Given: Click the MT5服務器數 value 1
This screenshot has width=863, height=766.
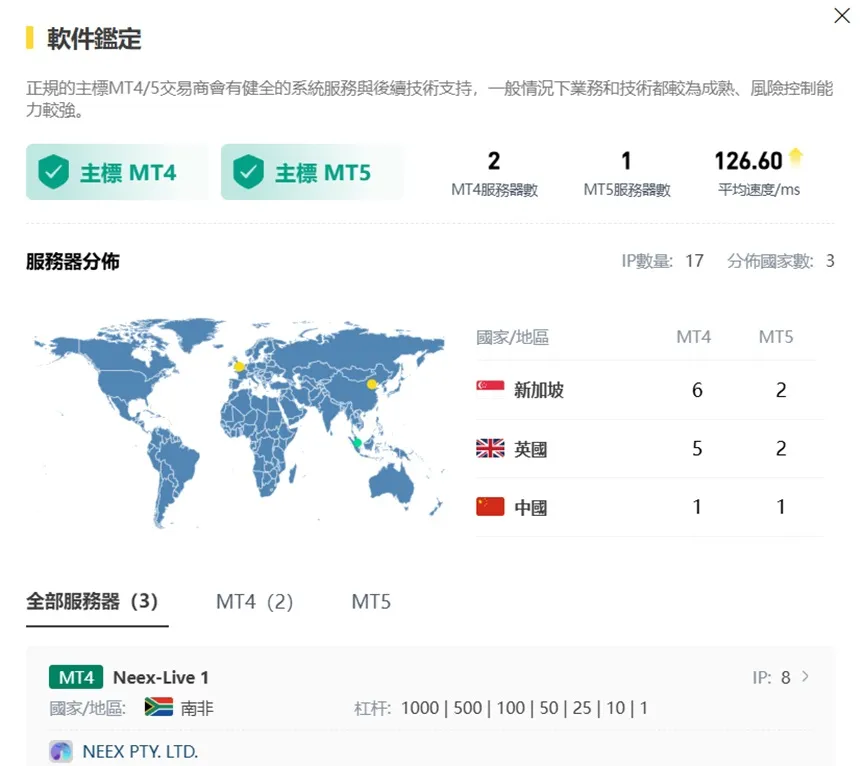Looking at the screenshot, I should pyautogui.click(x=626, y=161).
